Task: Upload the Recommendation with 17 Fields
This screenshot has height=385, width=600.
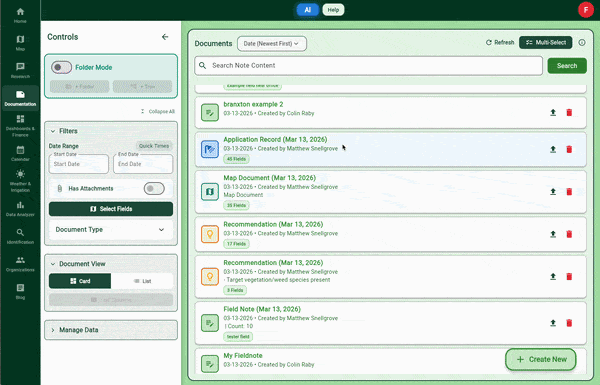Action: click(553, 234)
